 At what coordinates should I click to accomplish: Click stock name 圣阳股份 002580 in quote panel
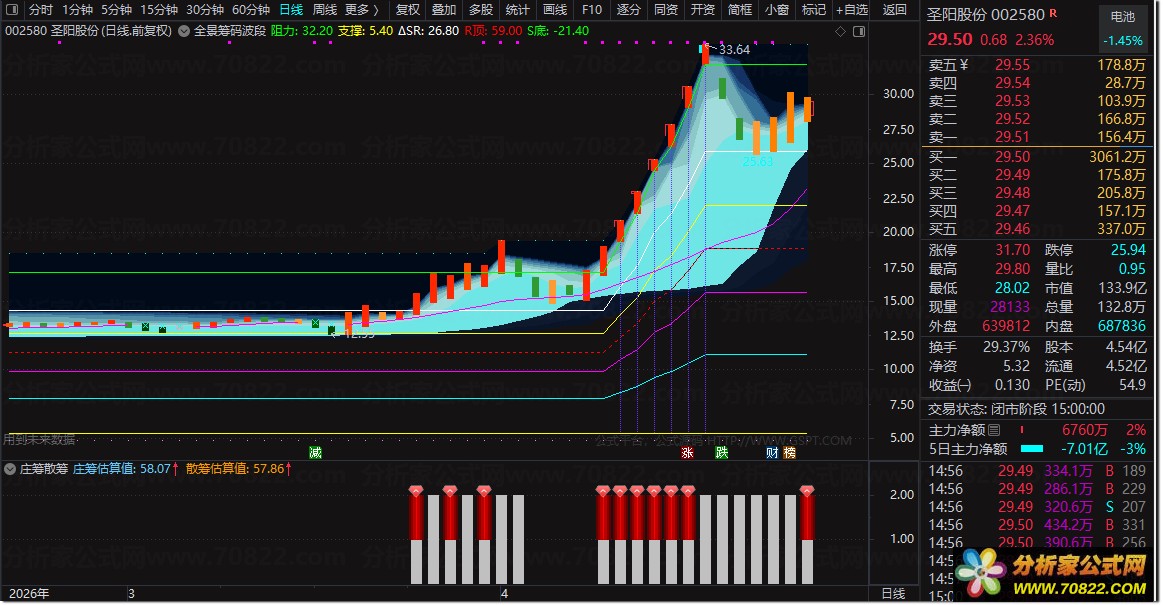coord(986,14)
